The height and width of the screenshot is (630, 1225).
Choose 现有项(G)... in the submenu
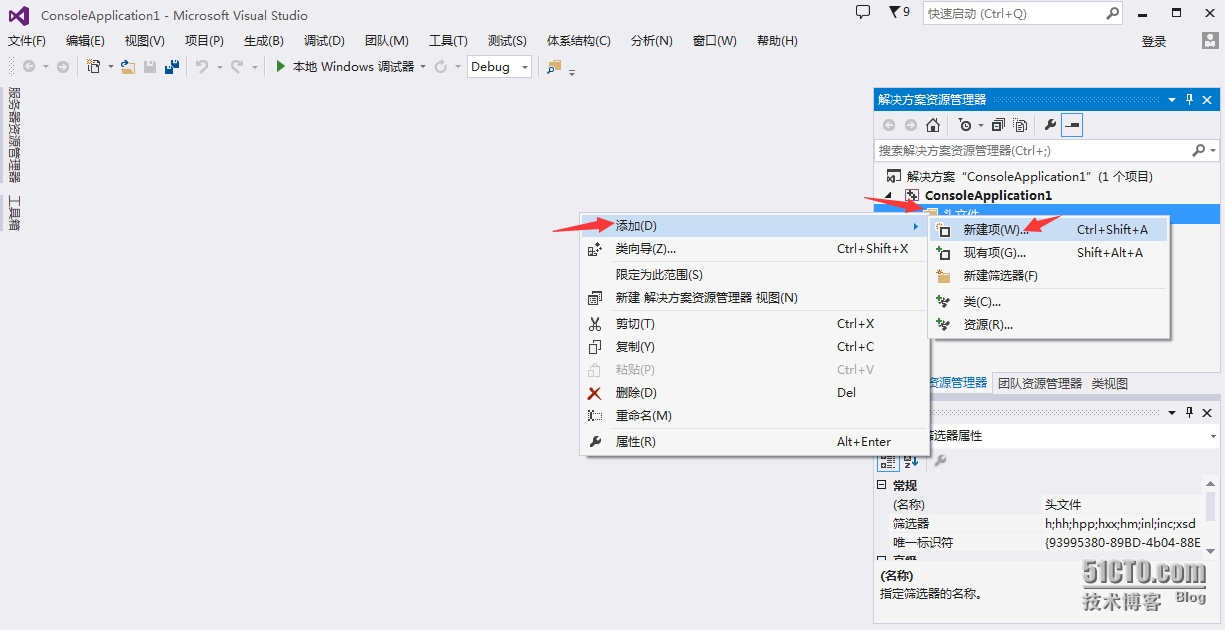1049,252
